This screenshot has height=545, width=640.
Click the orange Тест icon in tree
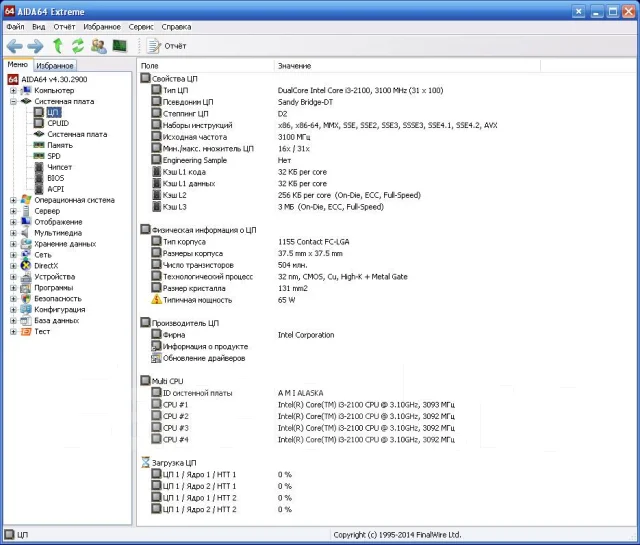pyautogui.click(x=26, y=331)
